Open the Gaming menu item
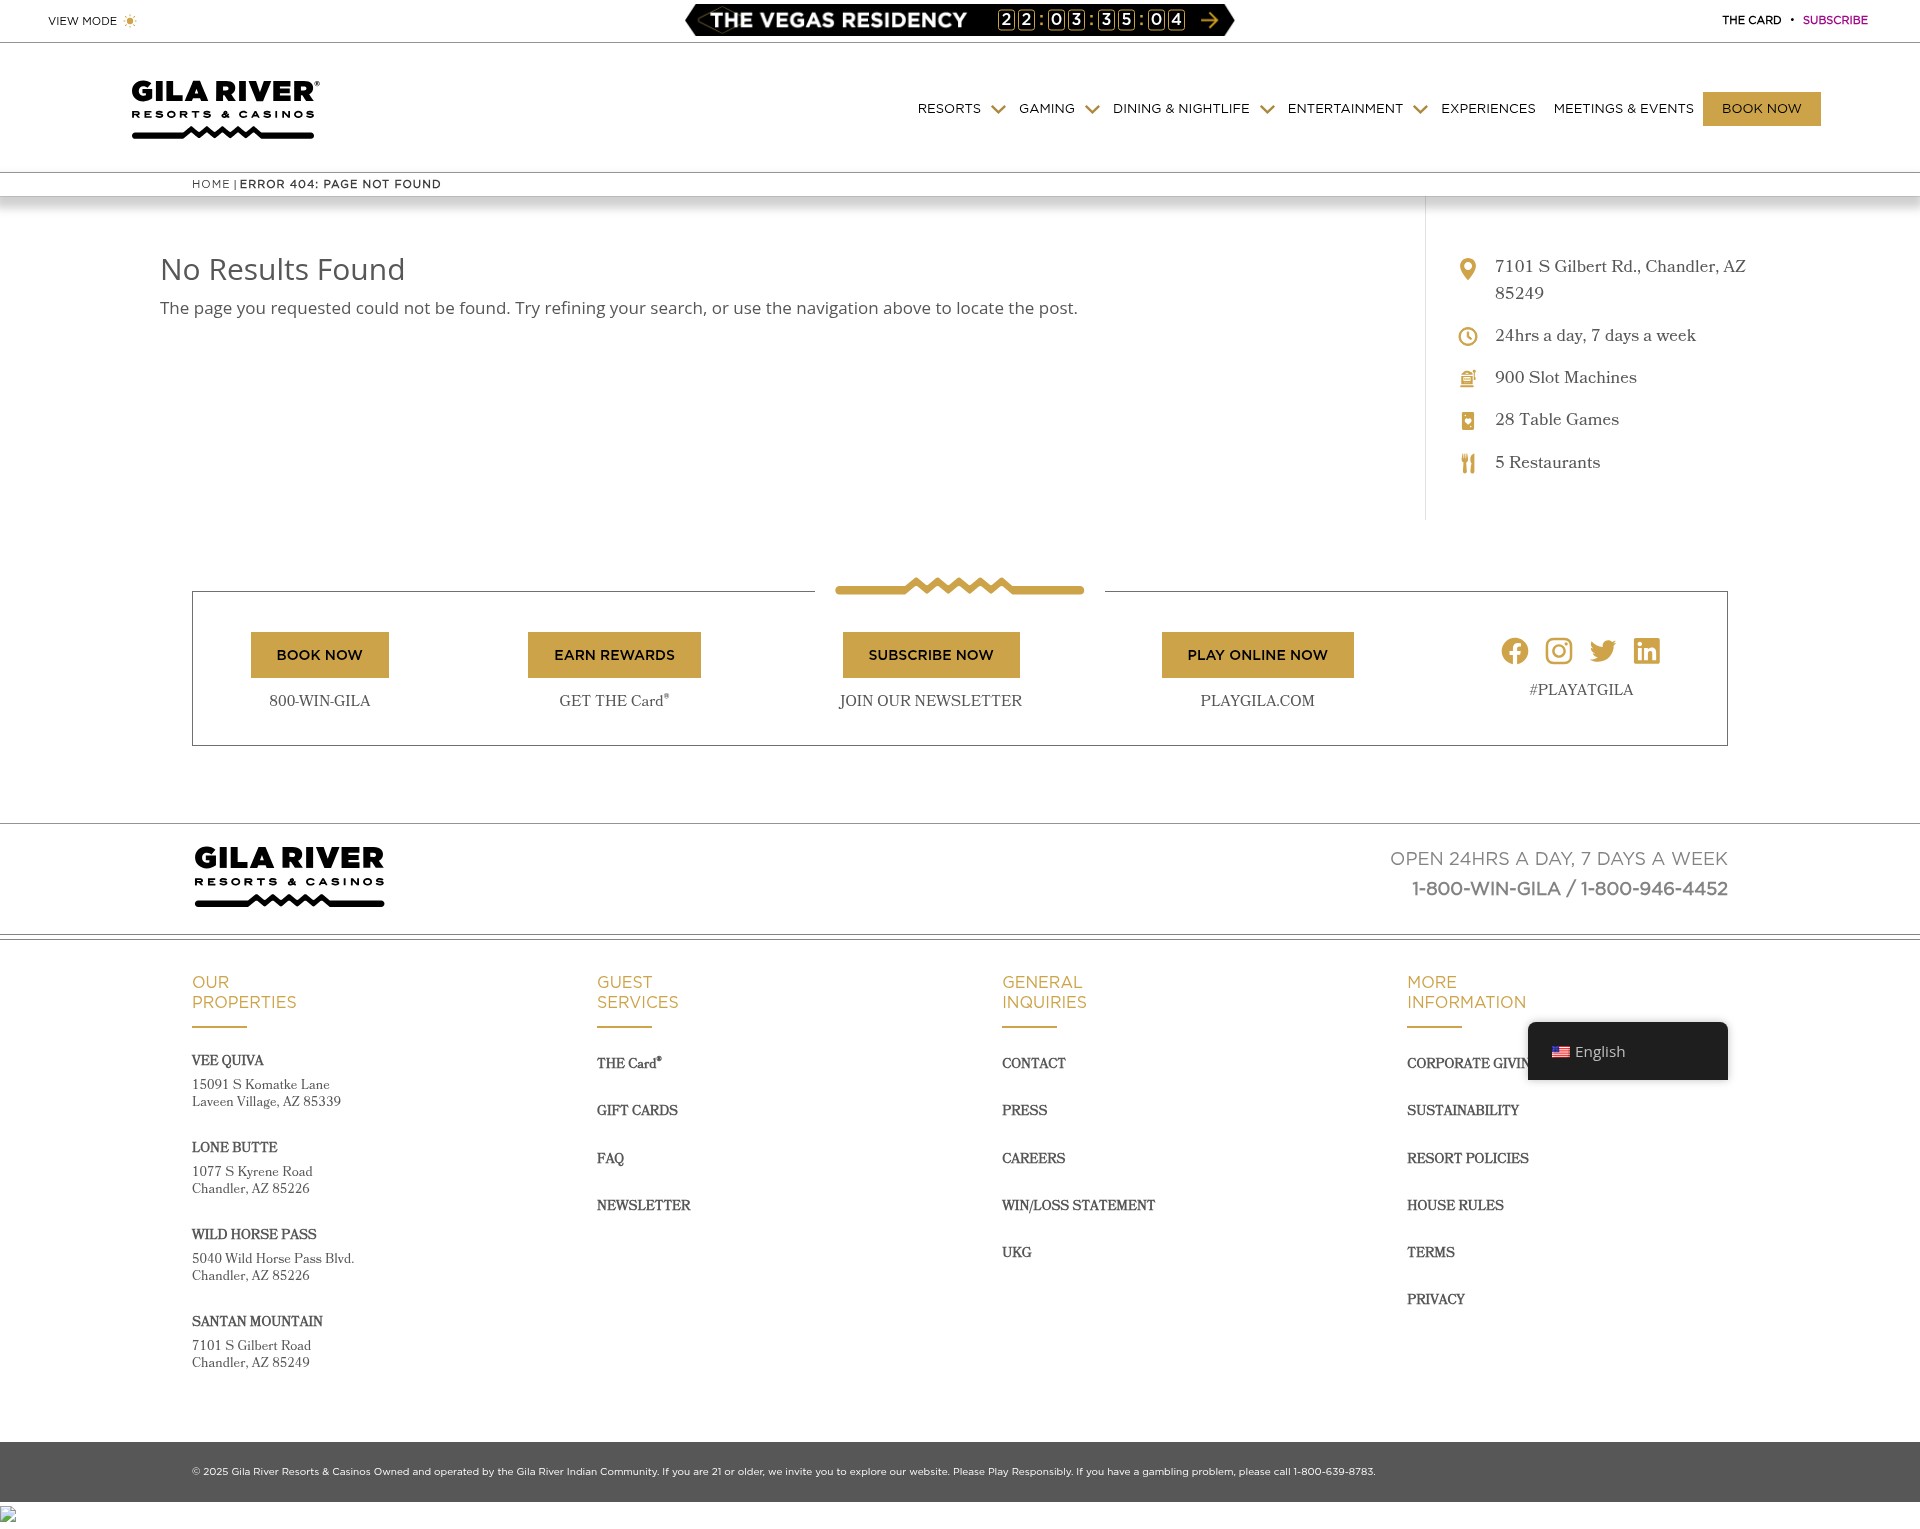Viewport: 1920px width, 1529px height. click(x=1046, y=109)
